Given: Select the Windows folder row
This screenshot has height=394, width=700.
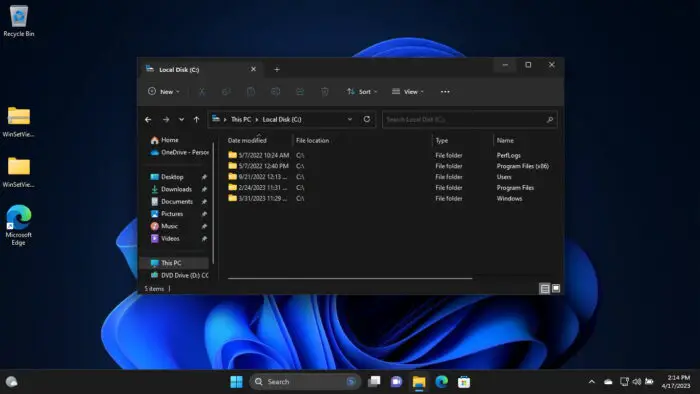Looking at the screenshot, I should click(x=393, y=199).
